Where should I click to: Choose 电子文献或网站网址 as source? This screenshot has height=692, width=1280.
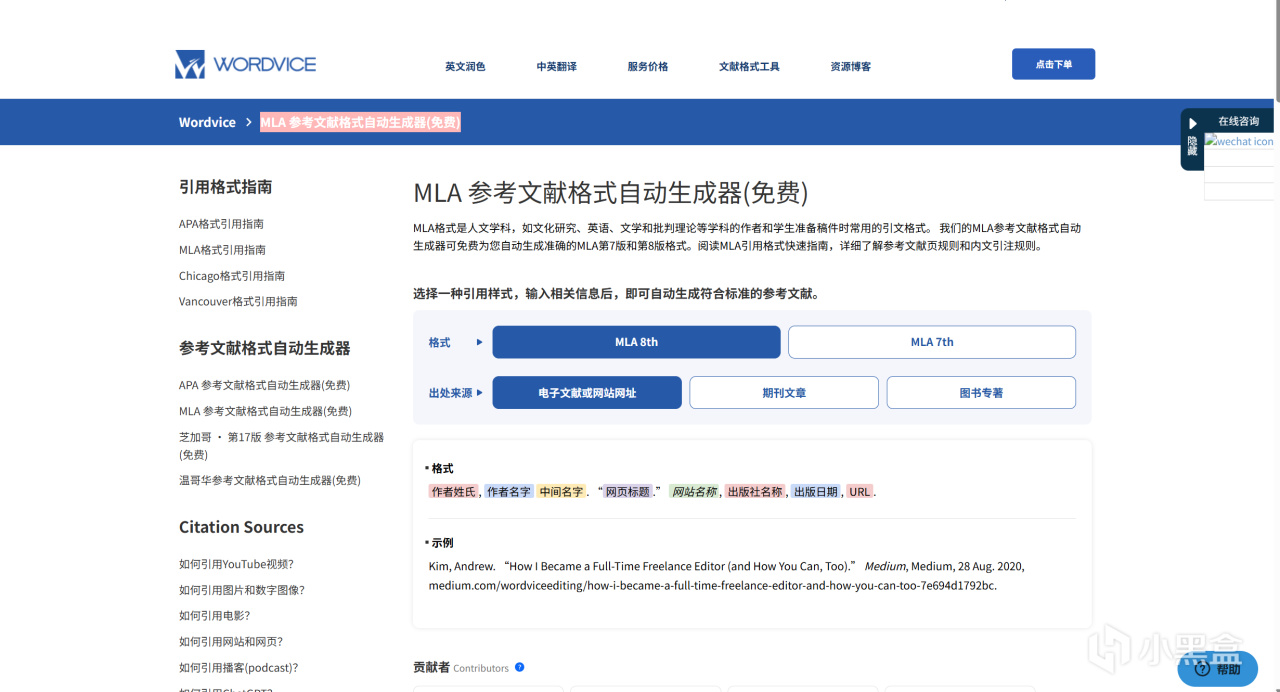coord(587,393)
